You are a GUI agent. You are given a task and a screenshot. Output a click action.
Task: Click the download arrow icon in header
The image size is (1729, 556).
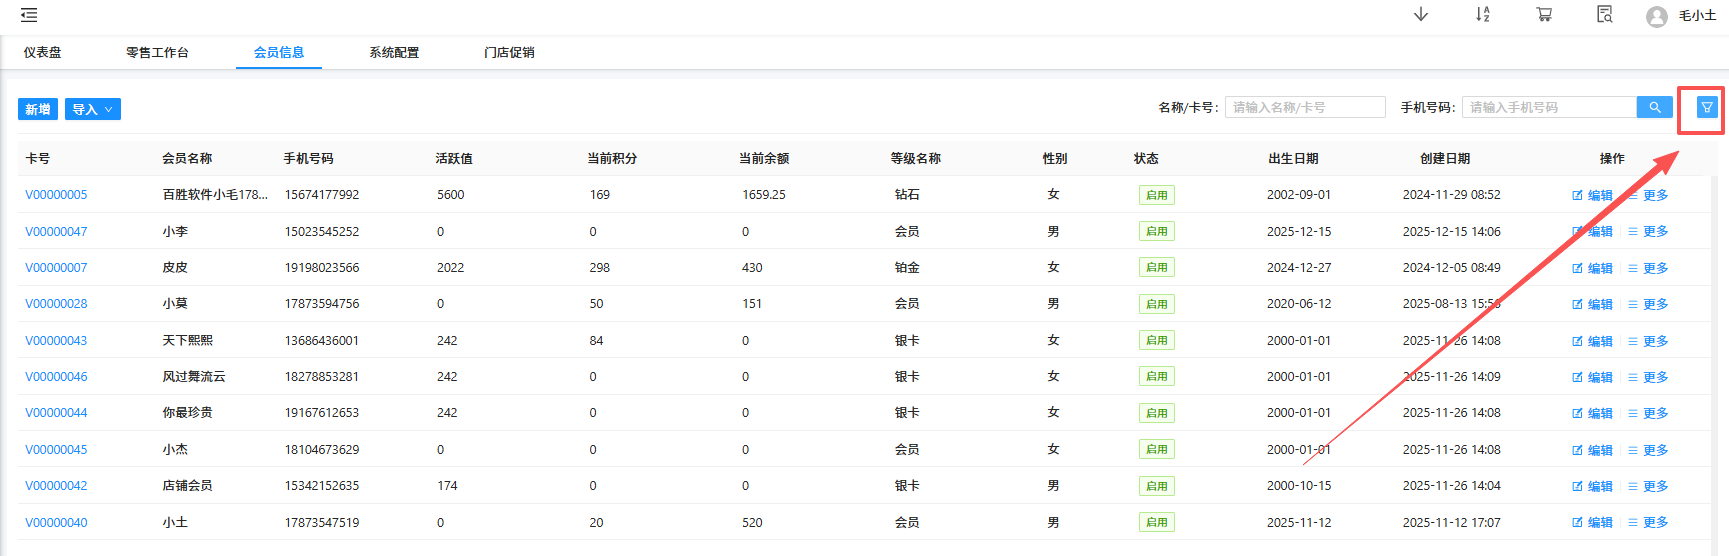1420,14
